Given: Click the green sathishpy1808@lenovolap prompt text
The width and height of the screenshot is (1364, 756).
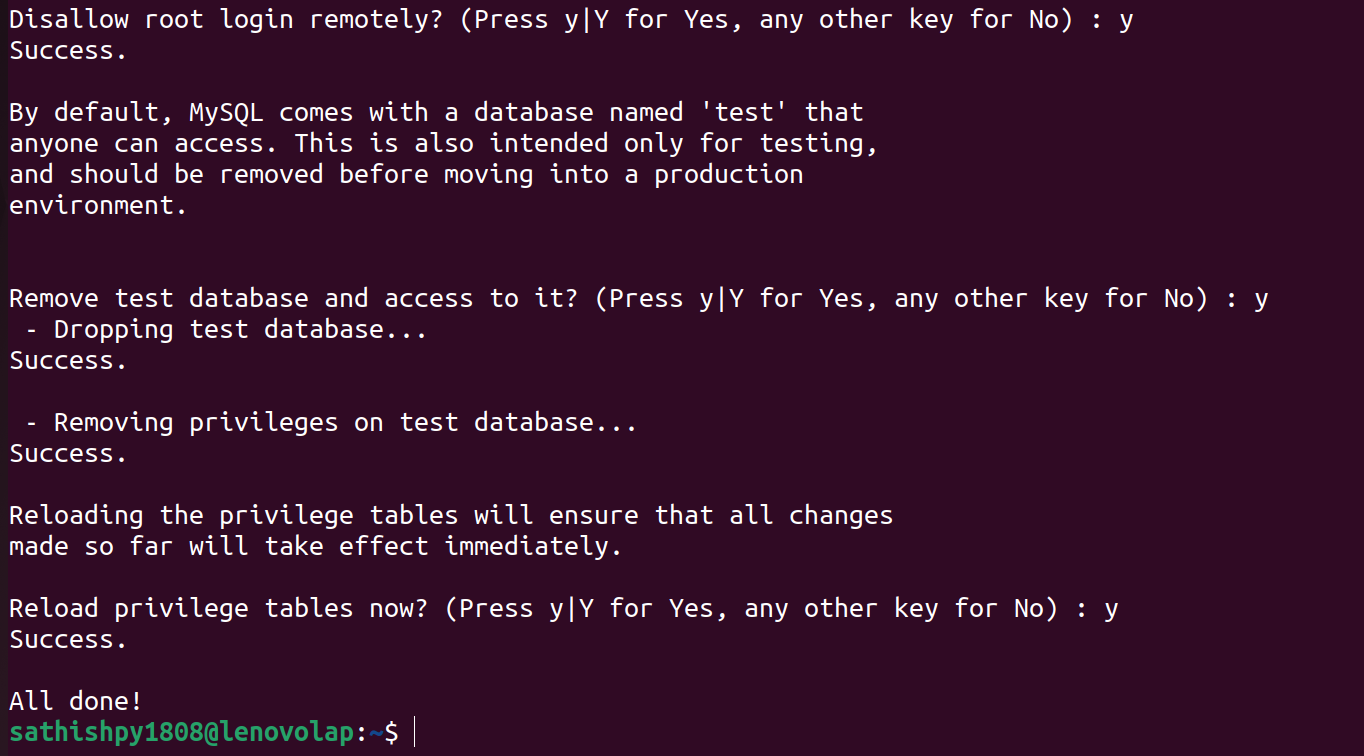Looking at the screenshot, I should (x=182, y=733).
